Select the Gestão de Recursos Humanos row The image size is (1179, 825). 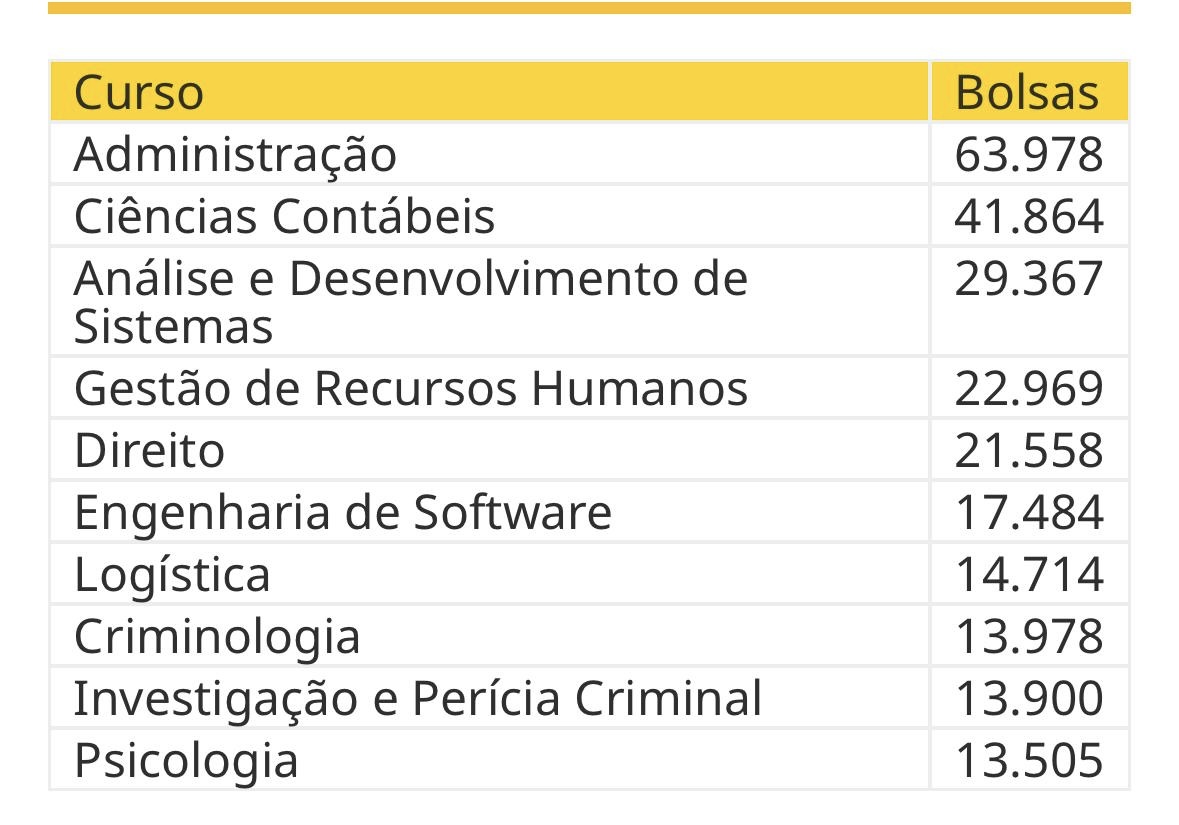click(410, 389)
